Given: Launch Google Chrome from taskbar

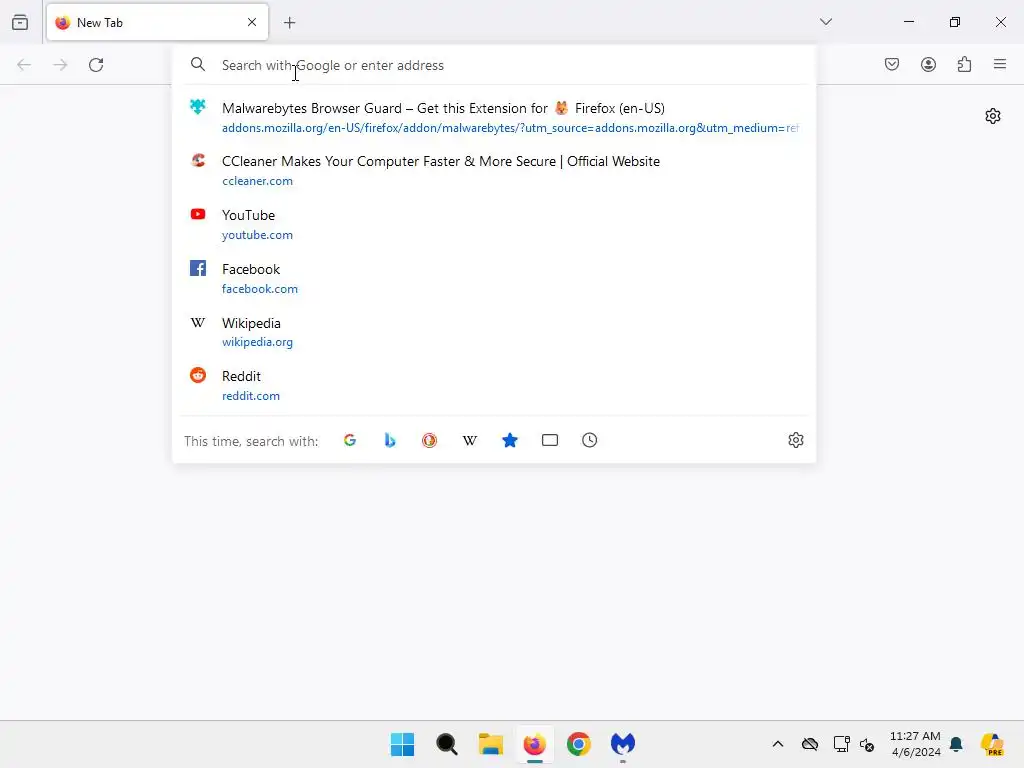Looking at the screenshot, I should pyautogui.click(x=579, y=744).
